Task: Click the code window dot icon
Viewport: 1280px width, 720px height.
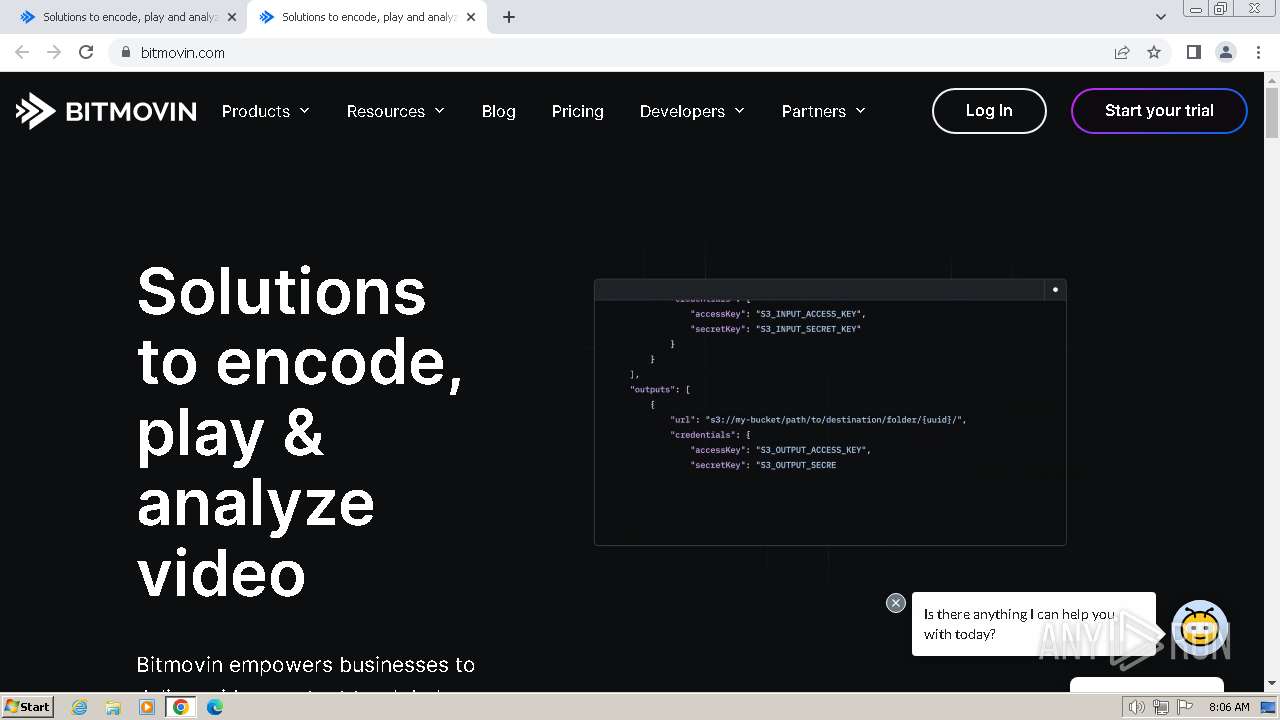Action: 1054,290
